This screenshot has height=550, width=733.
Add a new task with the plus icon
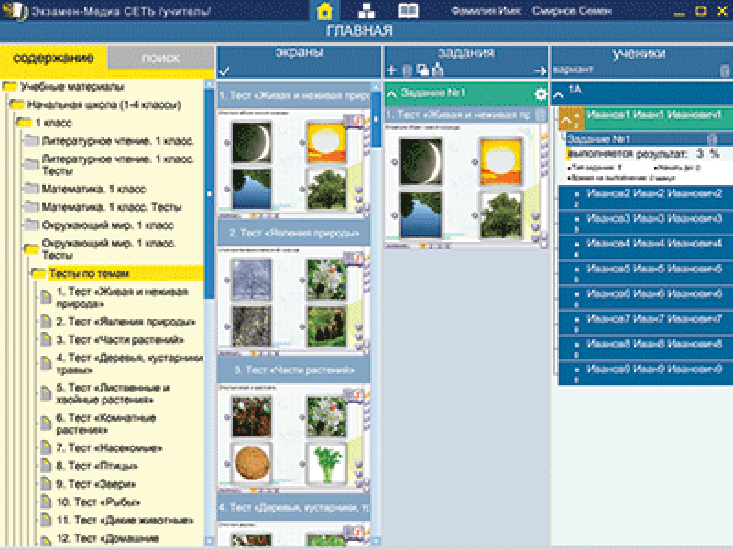391,70
